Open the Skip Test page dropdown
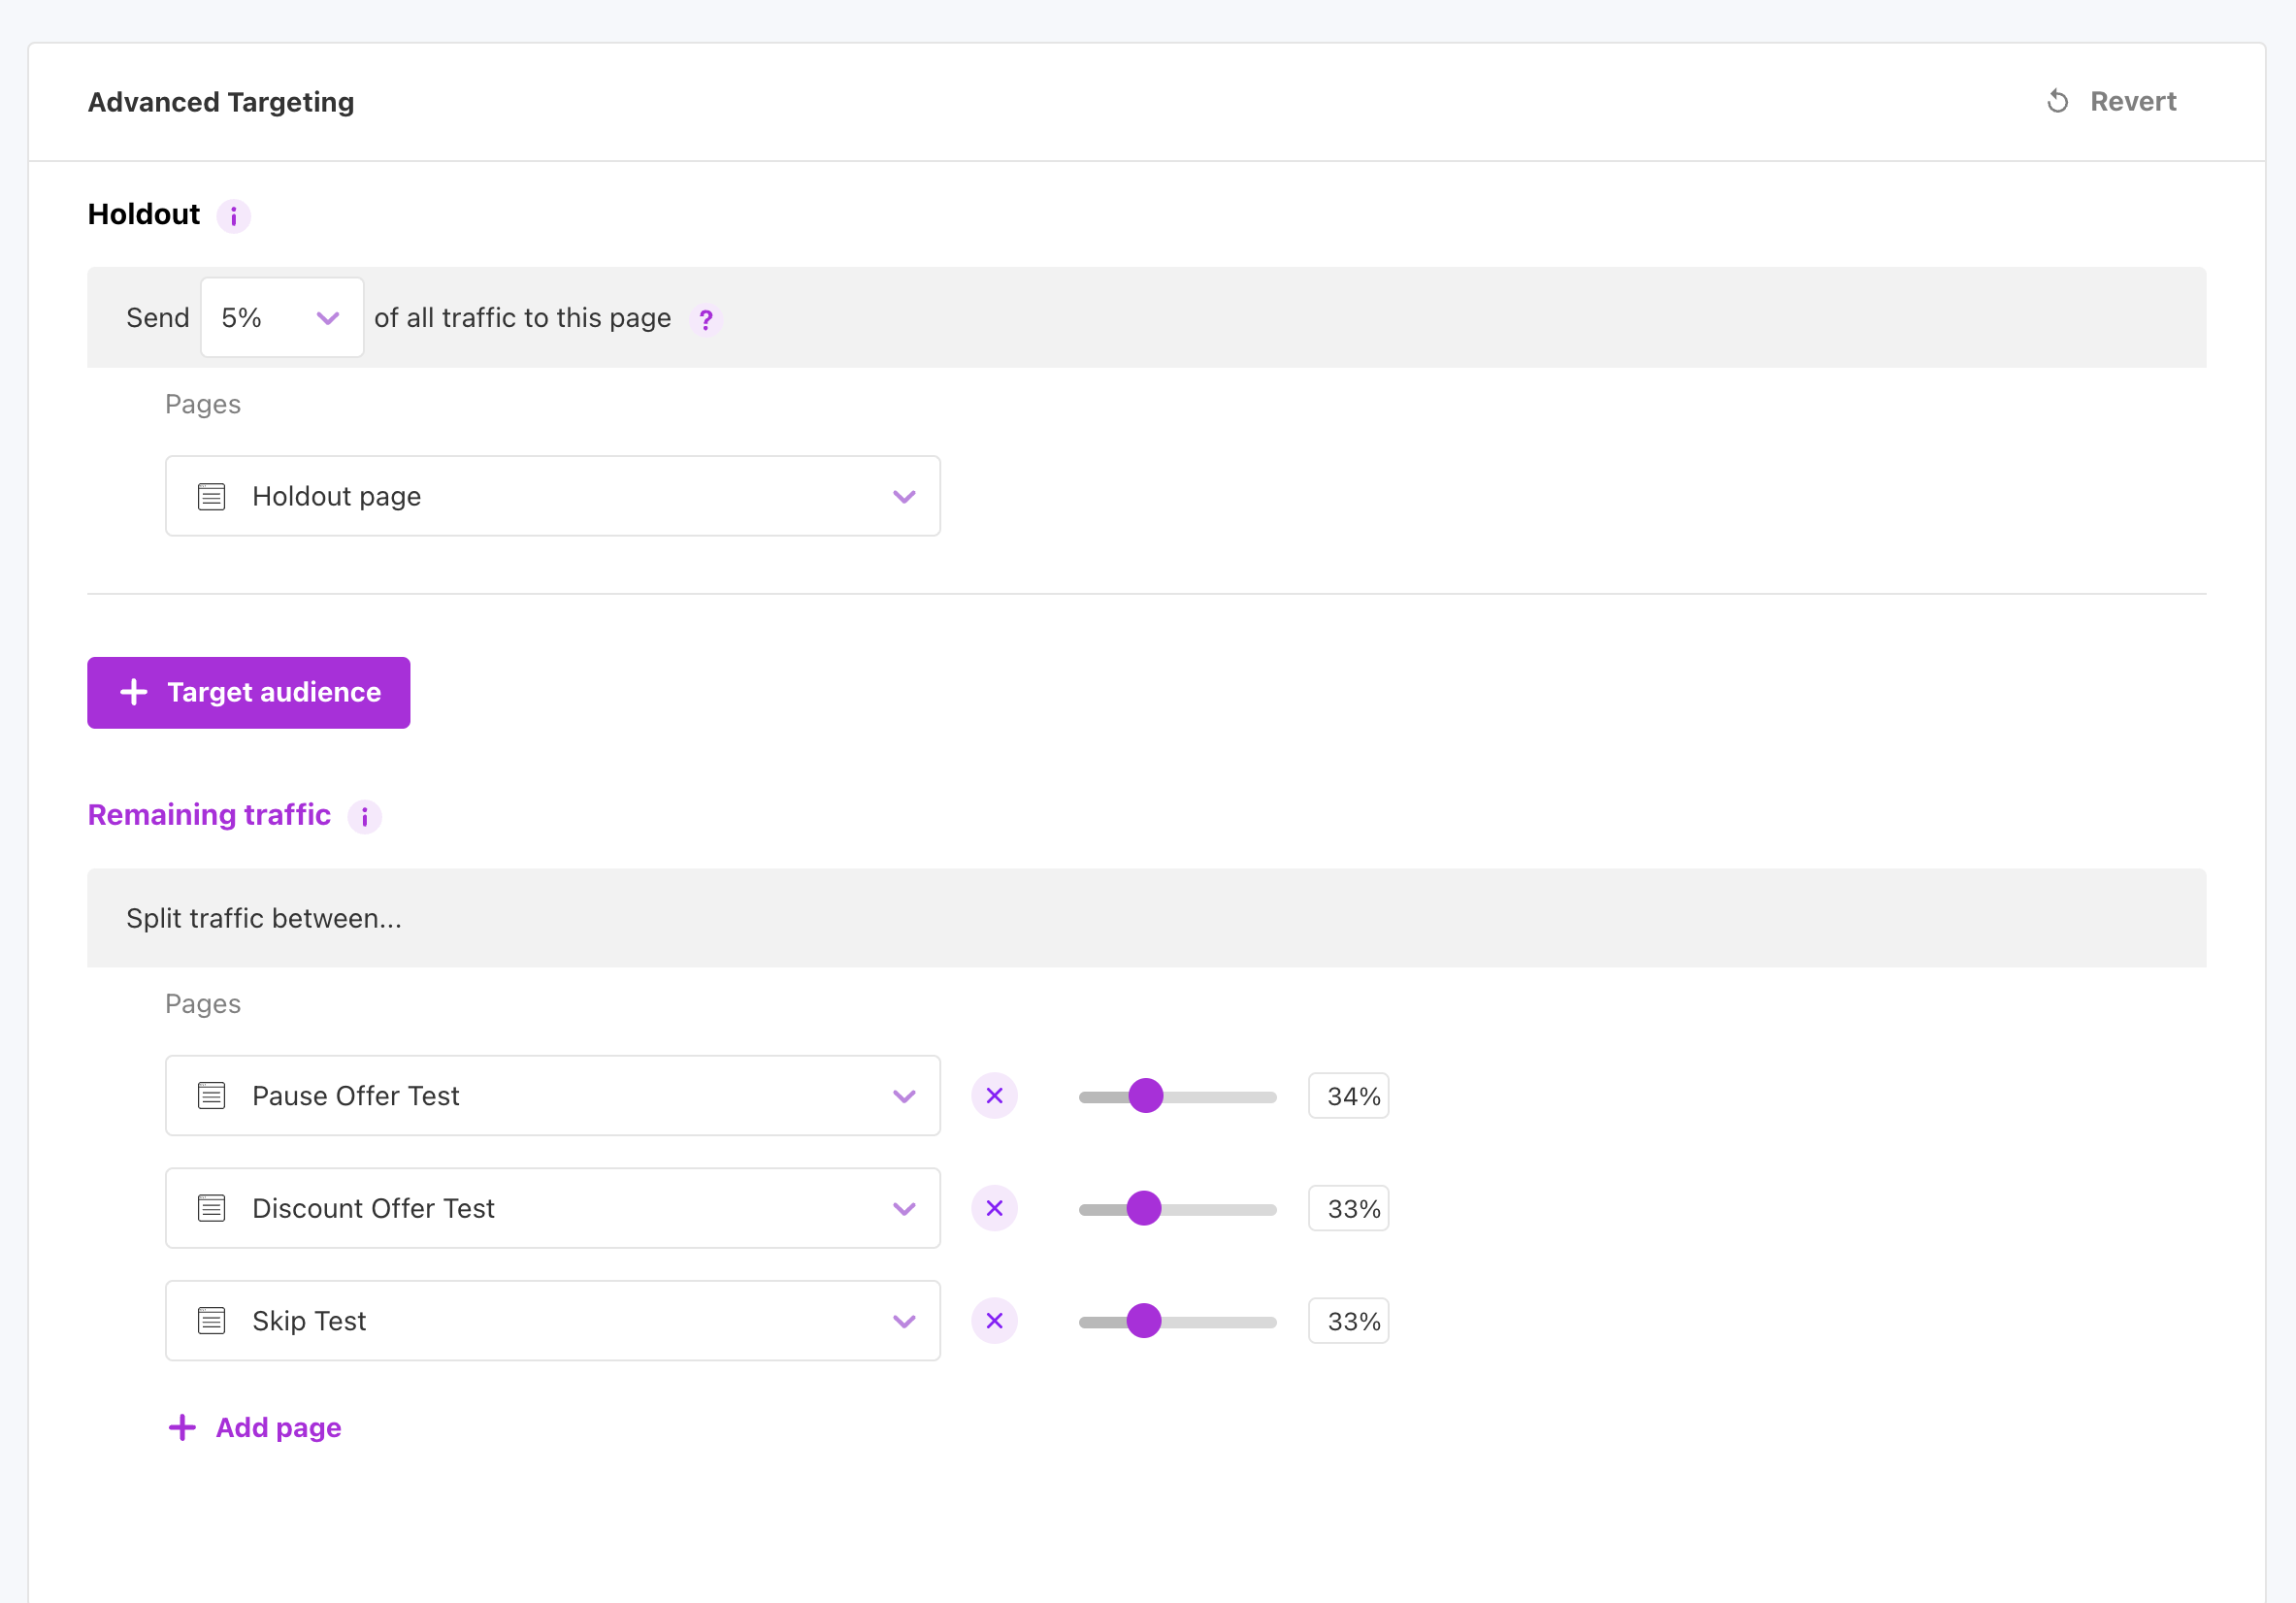Screen dimensions: 2296x1603 point(552,1321)
